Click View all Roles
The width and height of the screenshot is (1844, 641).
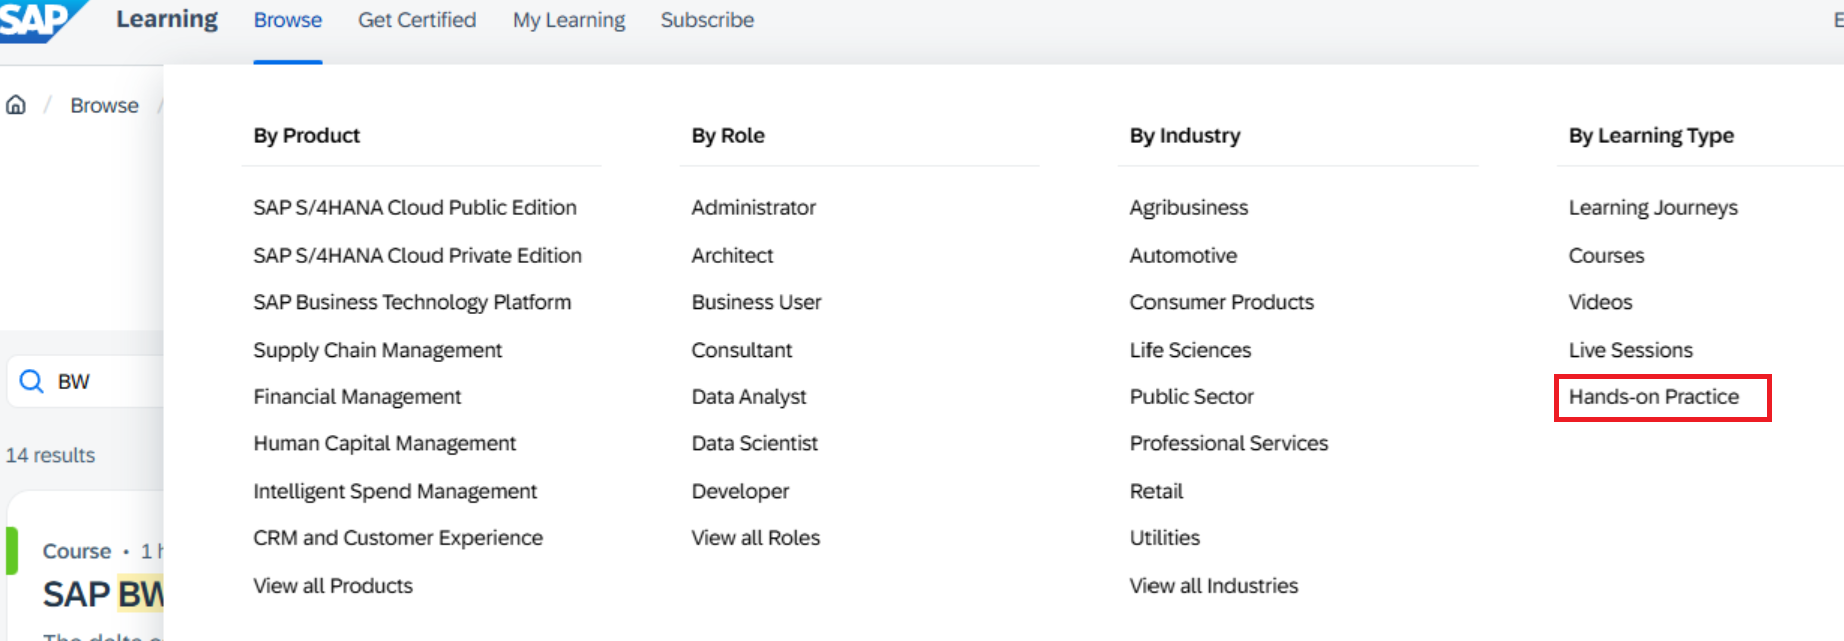pos(755,538)
